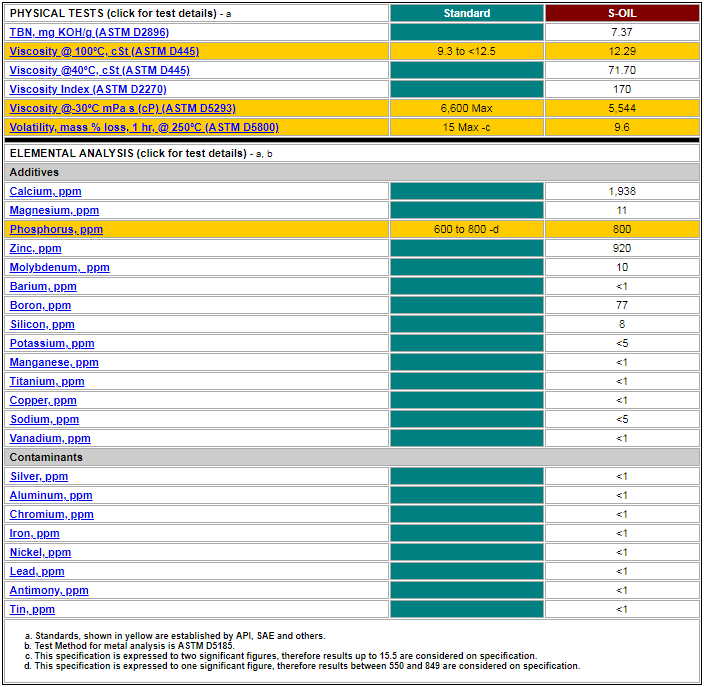Open Sodium, ppm test details
Viewport: 704px width, 687px height.
(x=44, y=419)
